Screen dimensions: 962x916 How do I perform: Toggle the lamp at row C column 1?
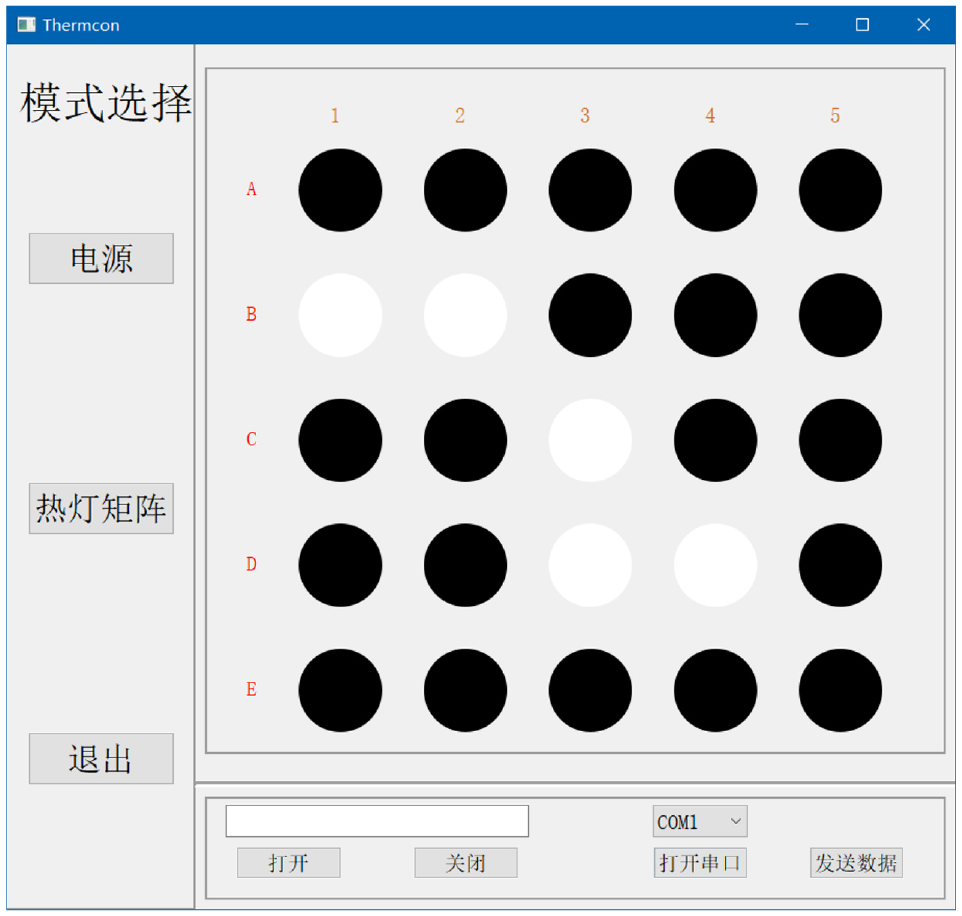tap(341, 441)
